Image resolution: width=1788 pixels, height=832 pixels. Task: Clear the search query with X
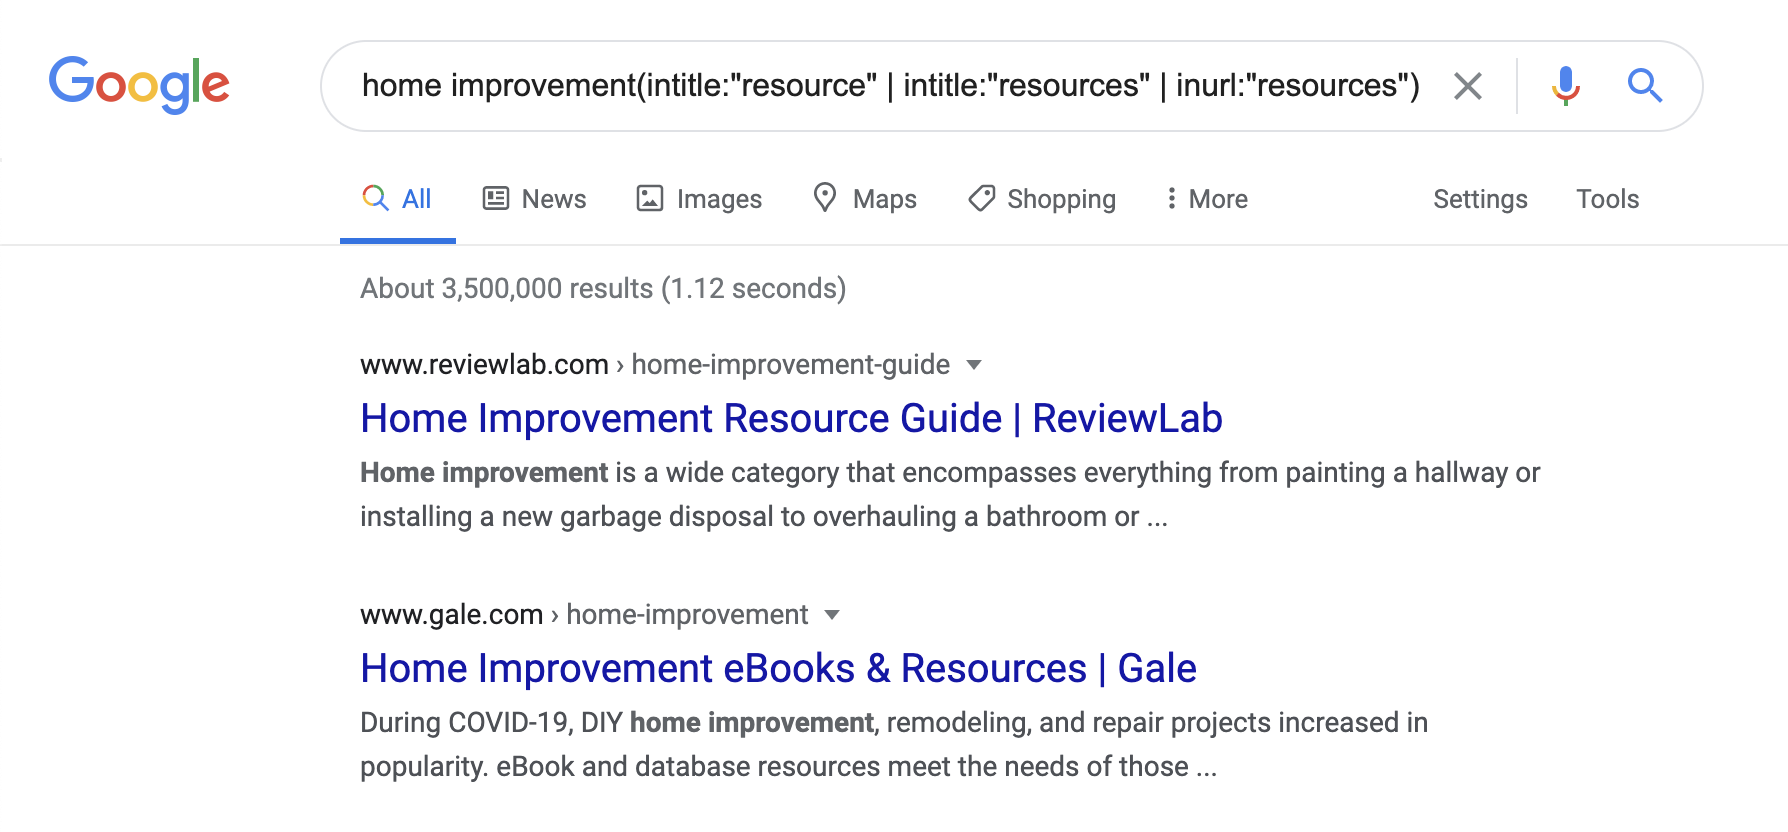1467,86
